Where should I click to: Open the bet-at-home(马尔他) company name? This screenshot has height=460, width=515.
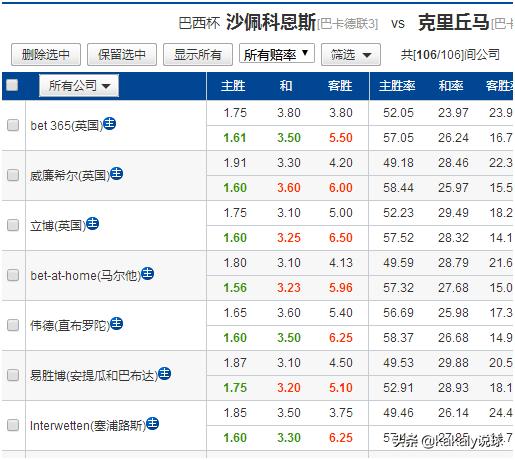pyautogui.click(x=85, y=276)
